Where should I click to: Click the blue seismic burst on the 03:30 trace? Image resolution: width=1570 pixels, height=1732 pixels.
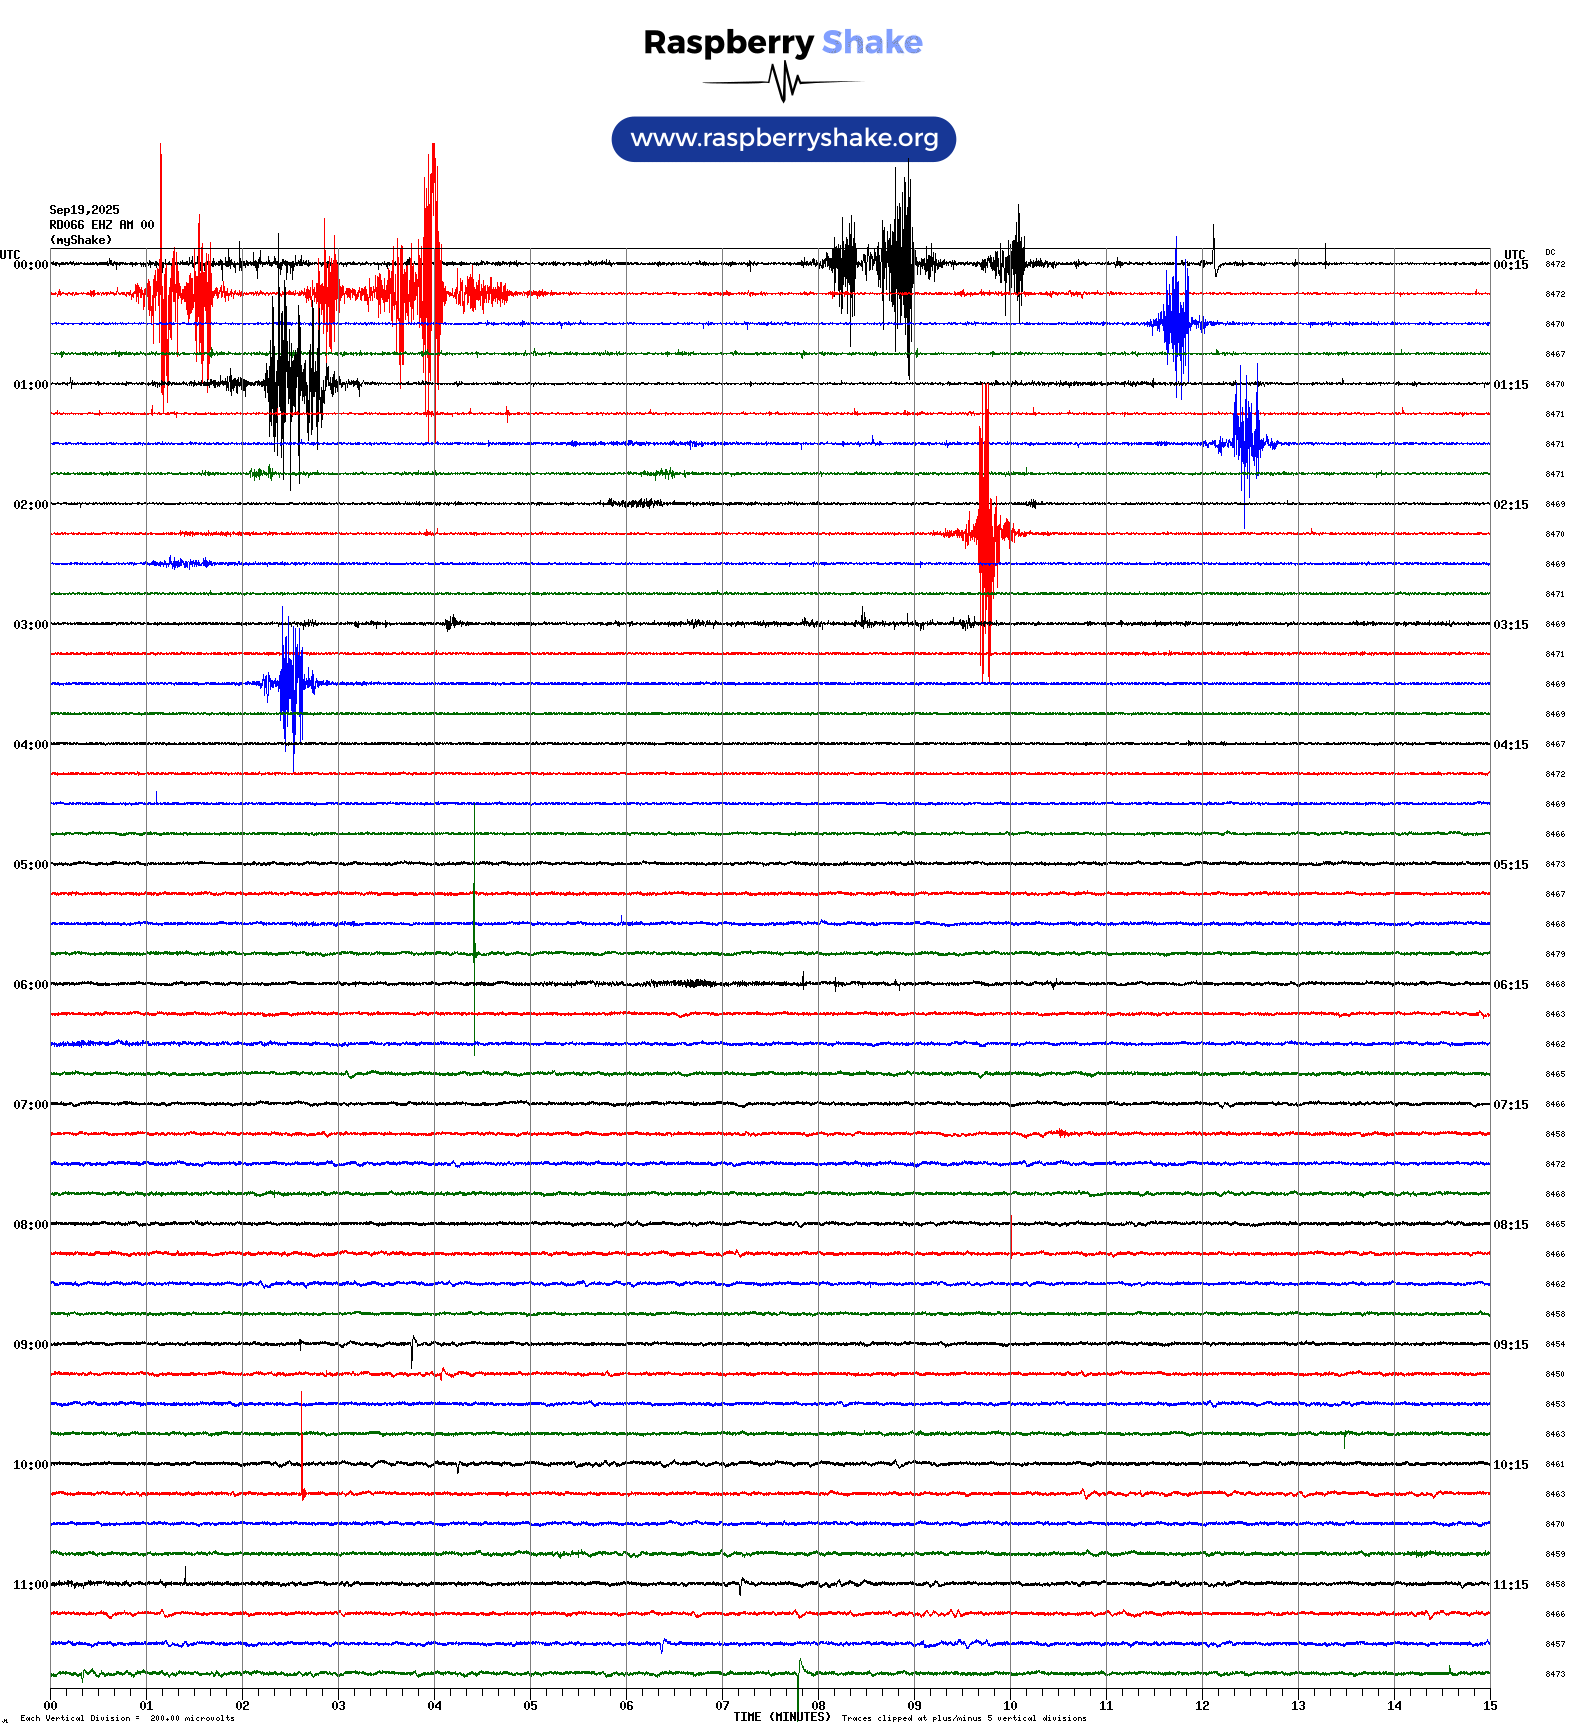click(291, 684)
